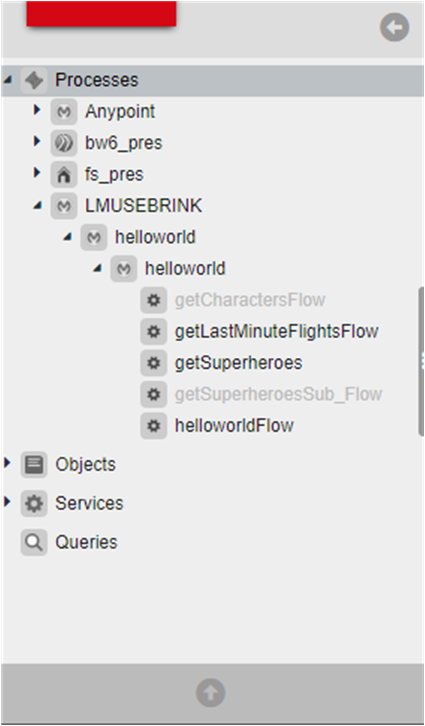This screenshot has width=425, height=726.
Task: Collapse the LMUSEBRINK node
Action: pos(38,206)
